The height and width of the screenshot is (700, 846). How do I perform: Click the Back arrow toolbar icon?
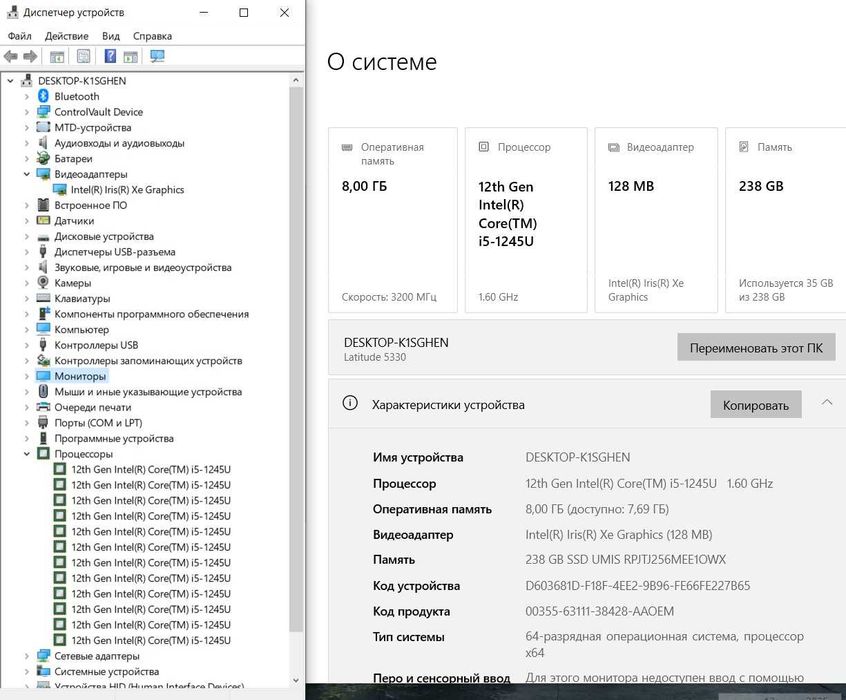click(x=10, y=56)
